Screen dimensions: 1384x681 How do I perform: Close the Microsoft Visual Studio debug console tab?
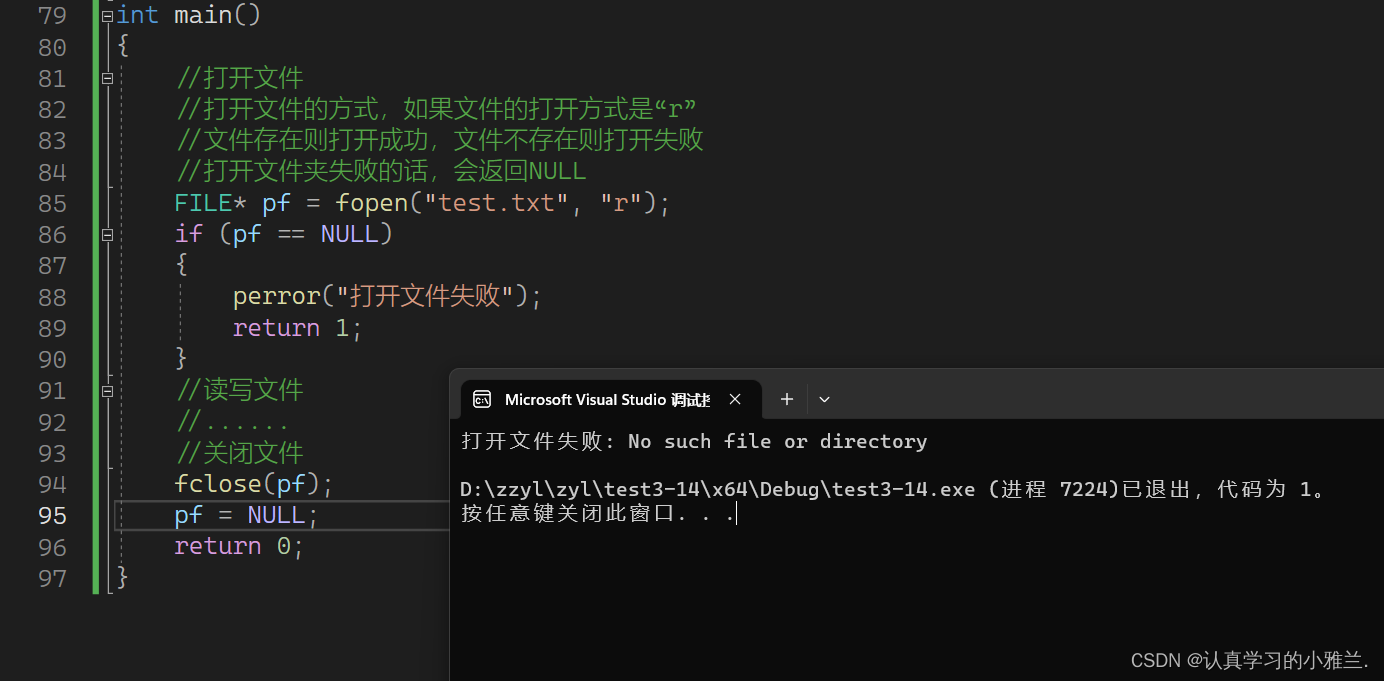click(x=735, y=399)
